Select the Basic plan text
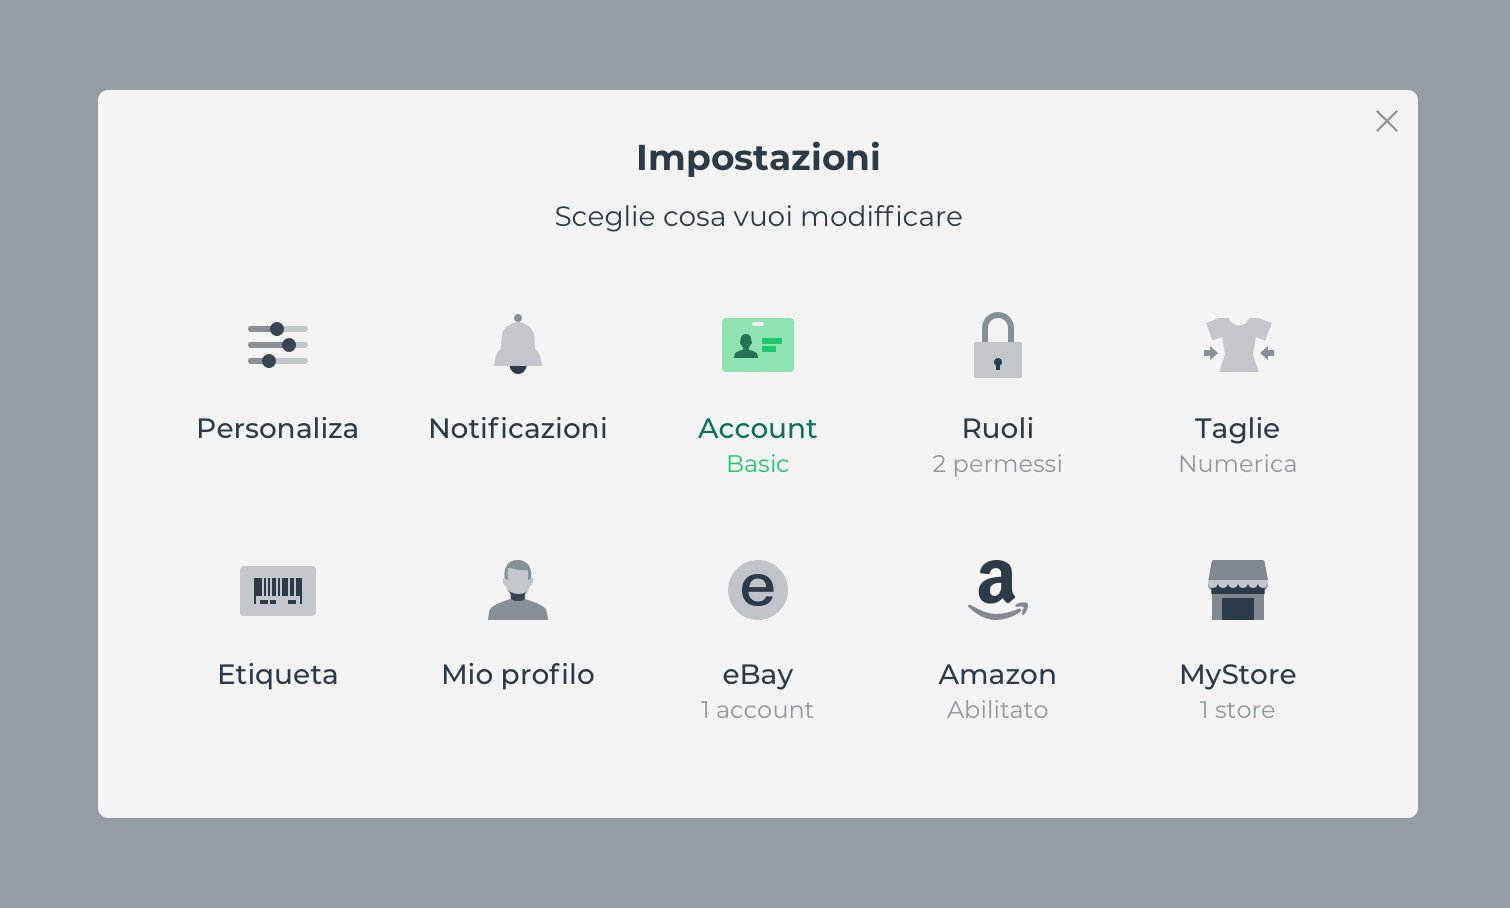The width and height of the screenshot is (1510, 908). point(758,464)
